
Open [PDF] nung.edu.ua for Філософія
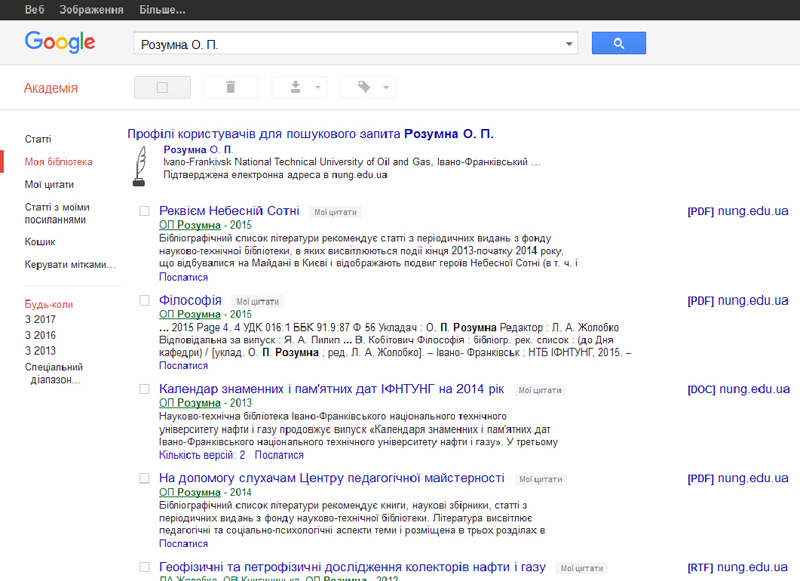point(738,300)
